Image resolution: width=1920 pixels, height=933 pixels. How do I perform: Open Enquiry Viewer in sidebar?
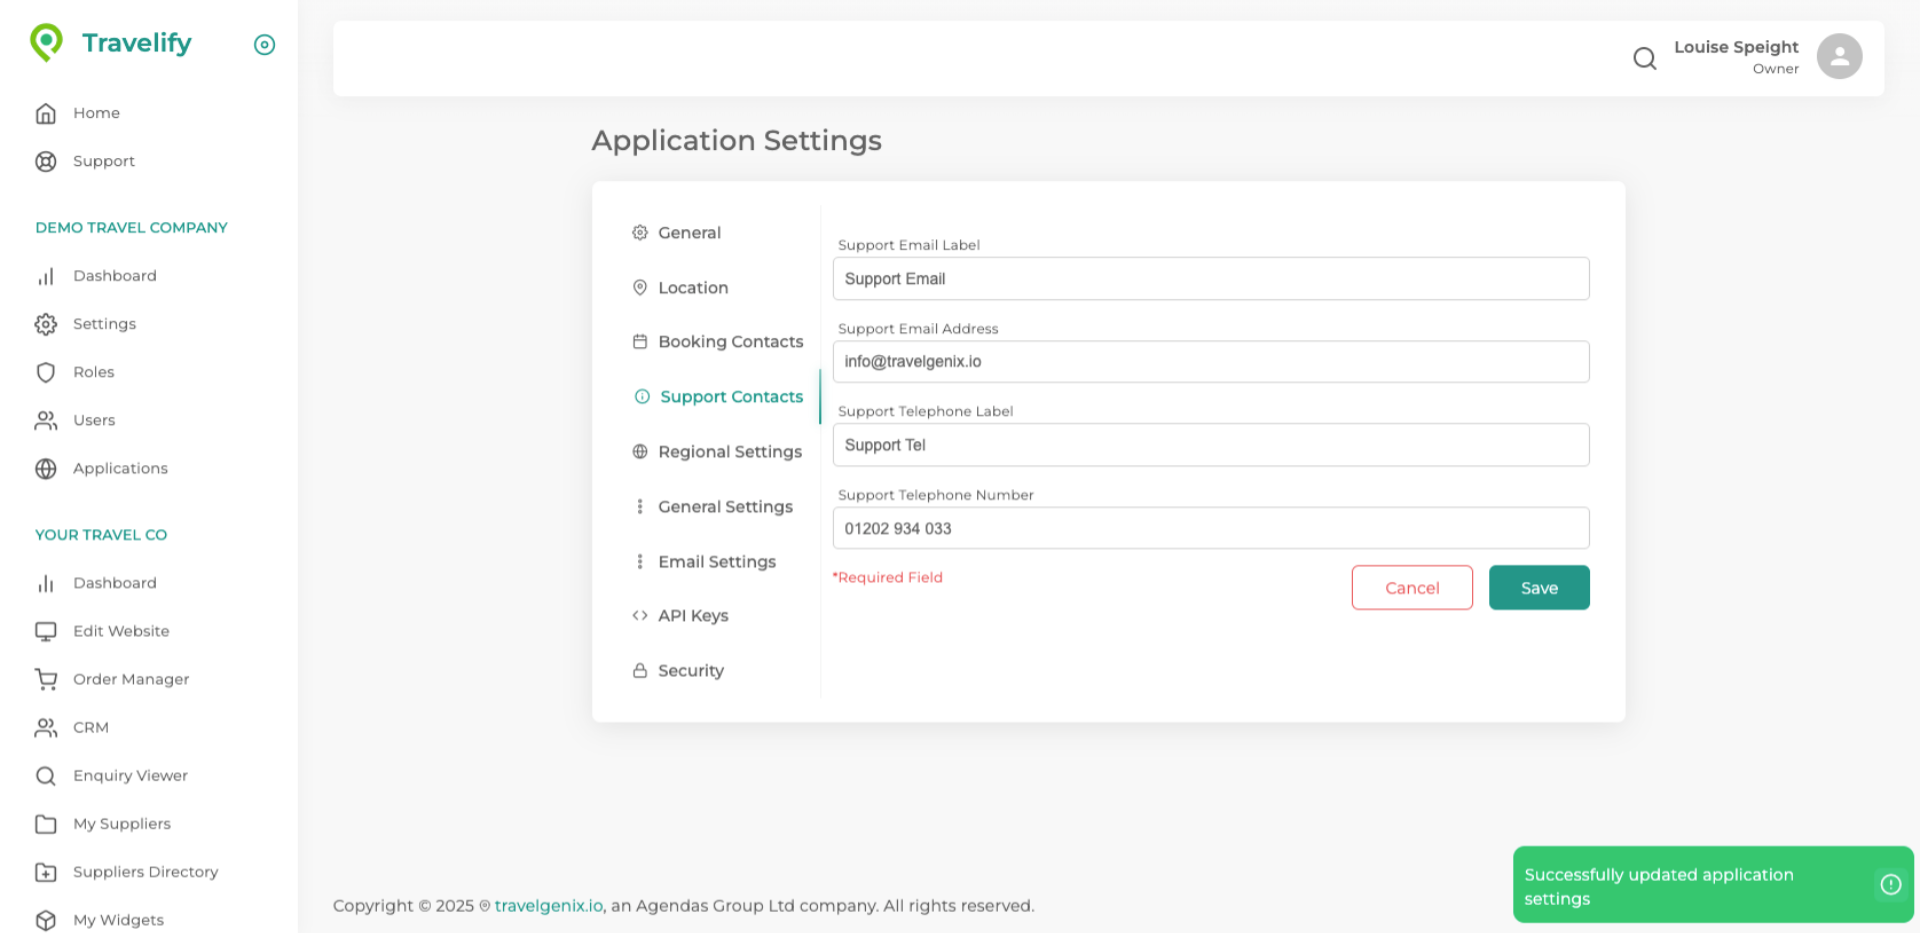tap(130, 776)
